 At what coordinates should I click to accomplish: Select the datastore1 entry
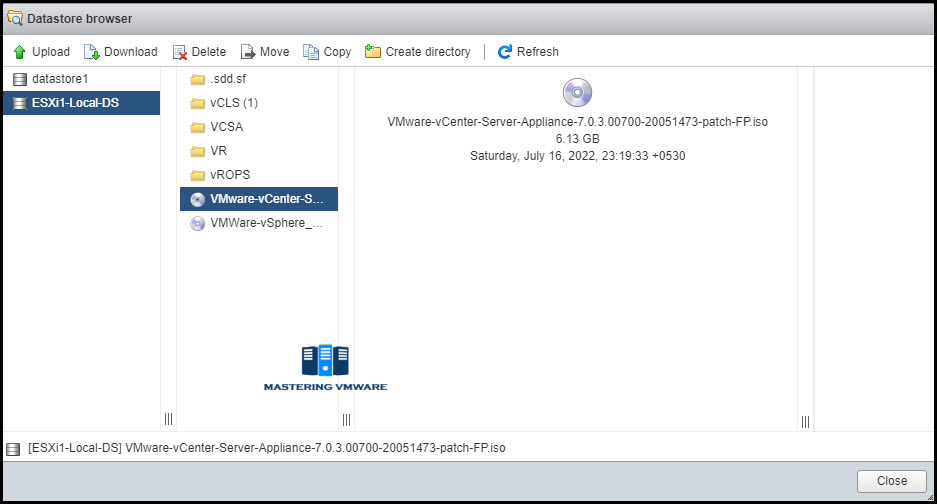[81, 79]
